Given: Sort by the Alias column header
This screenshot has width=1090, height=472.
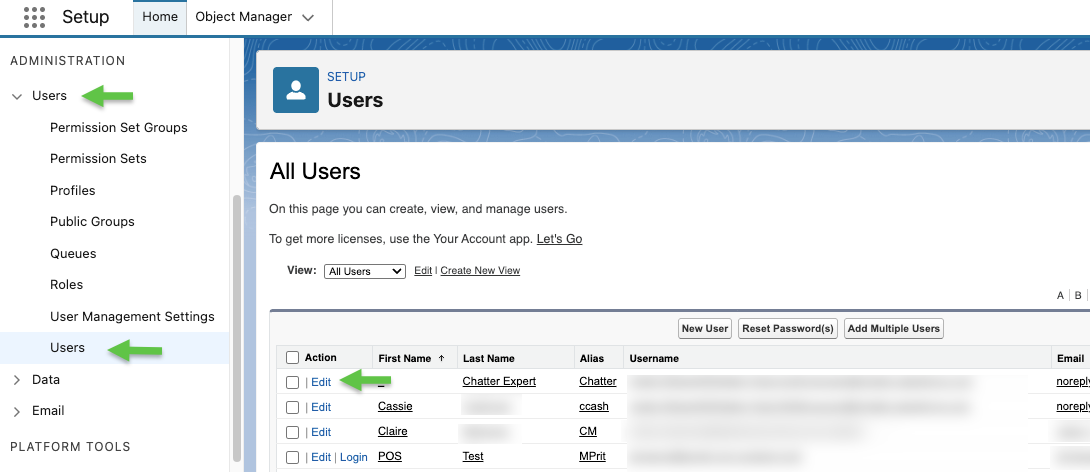Looking at the screenshot, I should tap(592, 359).
